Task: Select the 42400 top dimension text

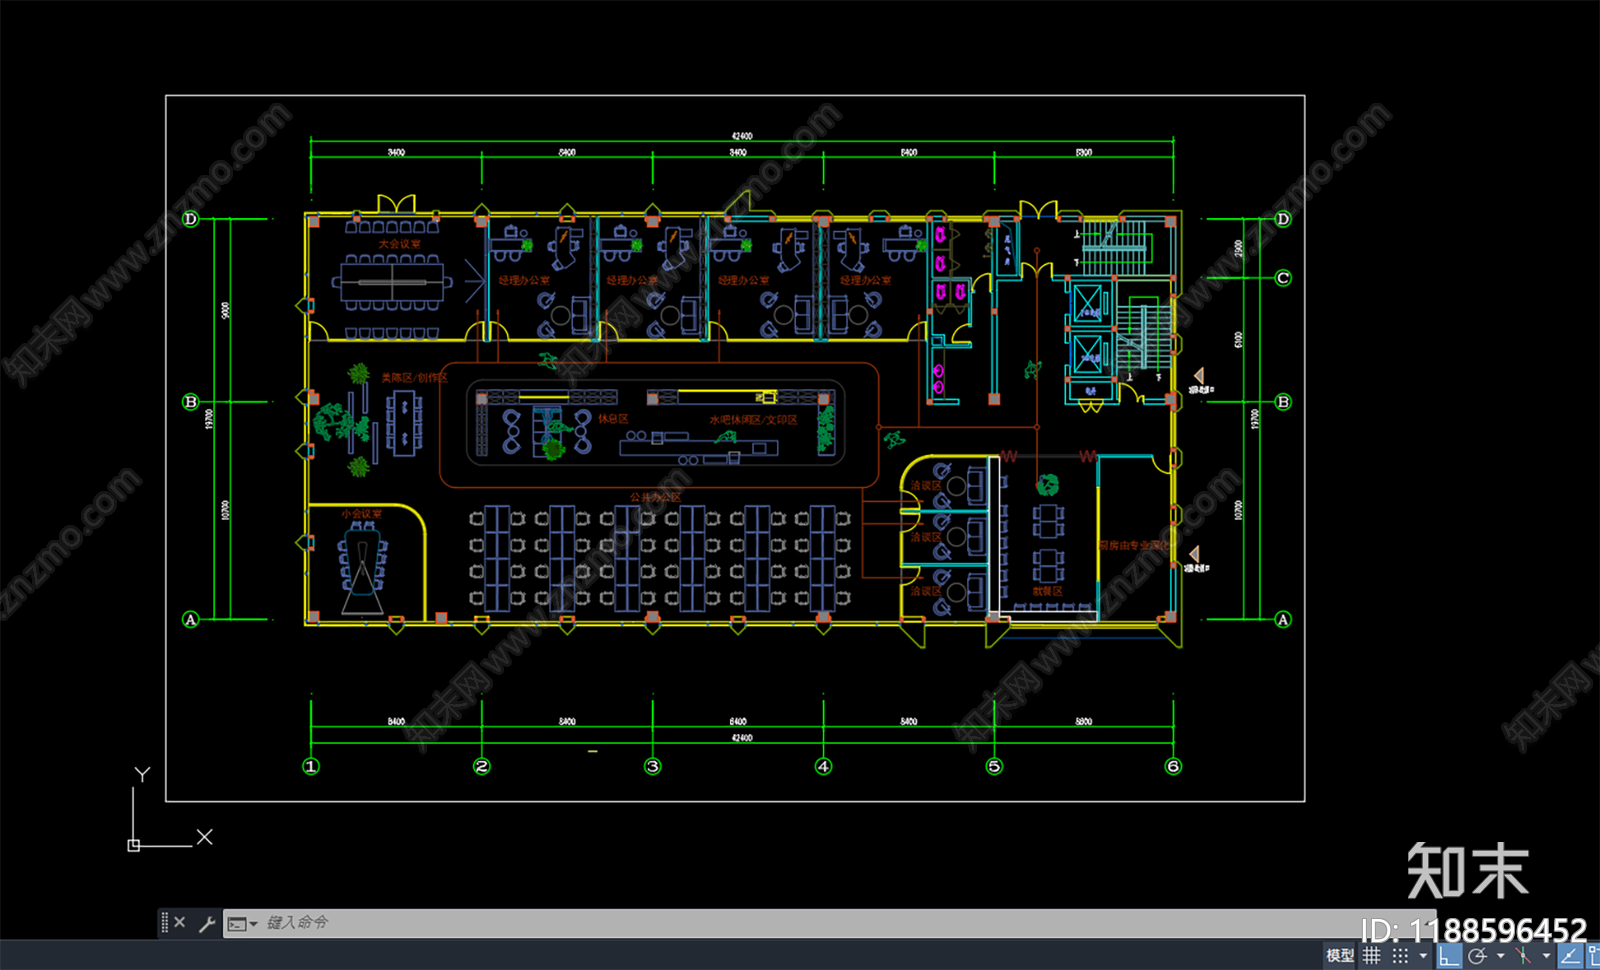Action: 742,136
